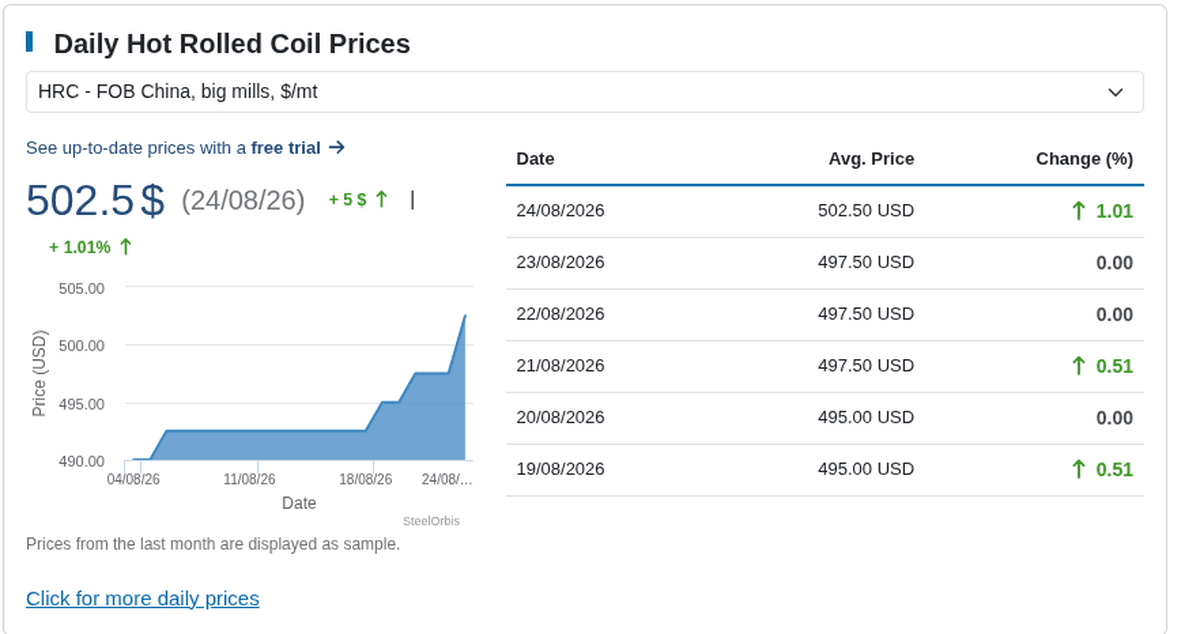Click the 11/08/26 label on the chart axis
Image resolution: width=1200 pixels, height=634 pixels.
click(x=249, y=480)
